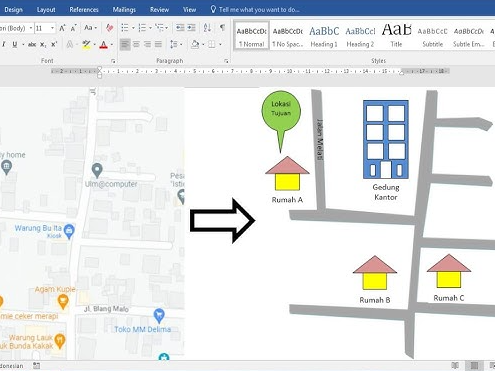Sort paragraph text alphabetically

(207, 28)
